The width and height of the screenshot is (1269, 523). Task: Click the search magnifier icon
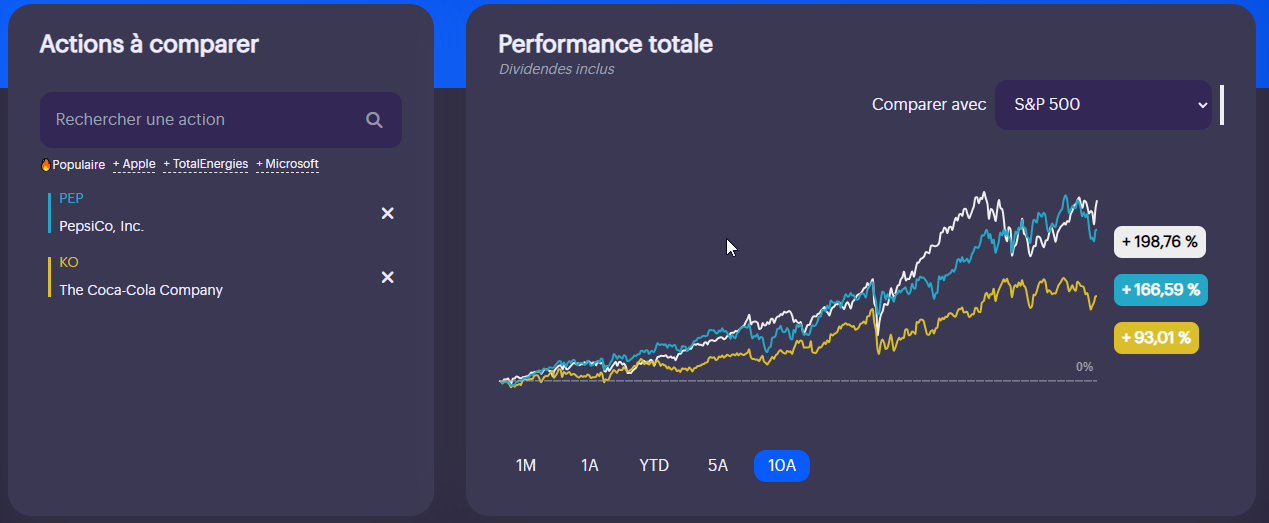(x=374, y=120)
